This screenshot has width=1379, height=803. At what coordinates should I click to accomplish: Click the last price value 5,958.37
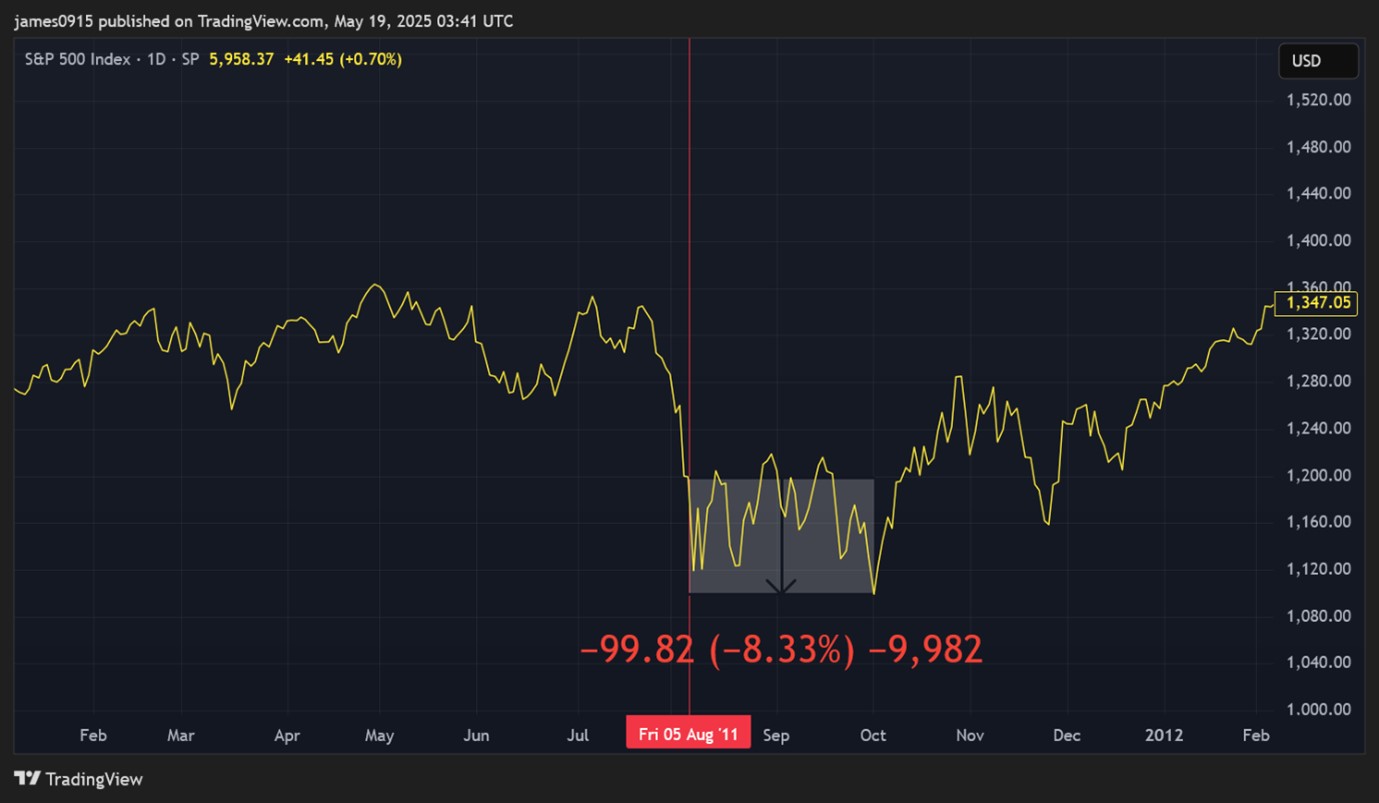point(241,60)
